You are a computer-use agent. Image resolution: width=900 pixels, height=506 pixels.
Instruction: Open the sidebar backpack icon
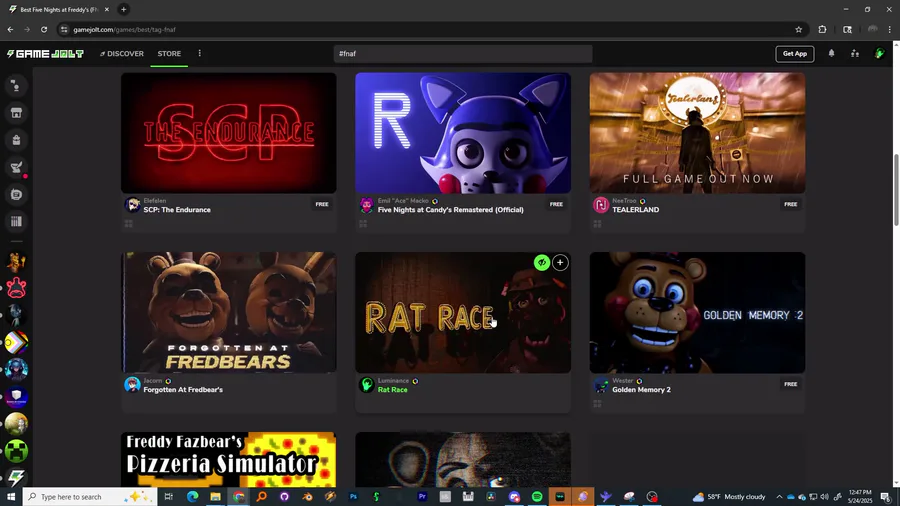pyautogui.click(x=16, y=140)
